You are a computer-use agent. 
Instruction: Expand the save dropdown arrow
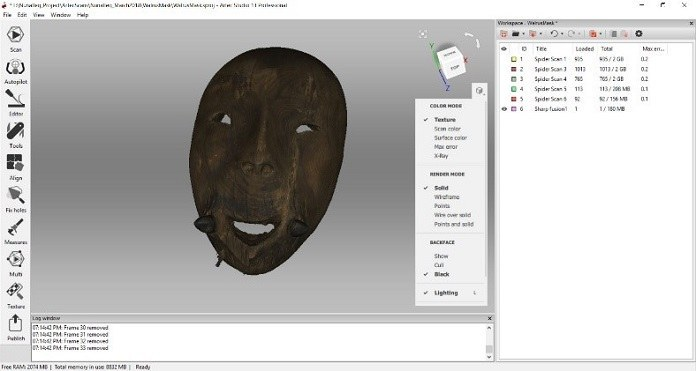click(601, 34)
